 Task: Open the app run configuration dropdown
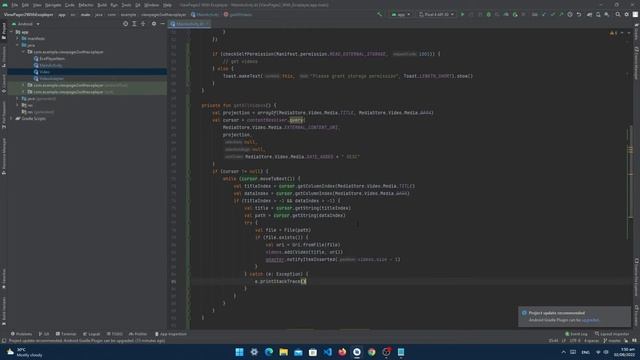(400, 14)
